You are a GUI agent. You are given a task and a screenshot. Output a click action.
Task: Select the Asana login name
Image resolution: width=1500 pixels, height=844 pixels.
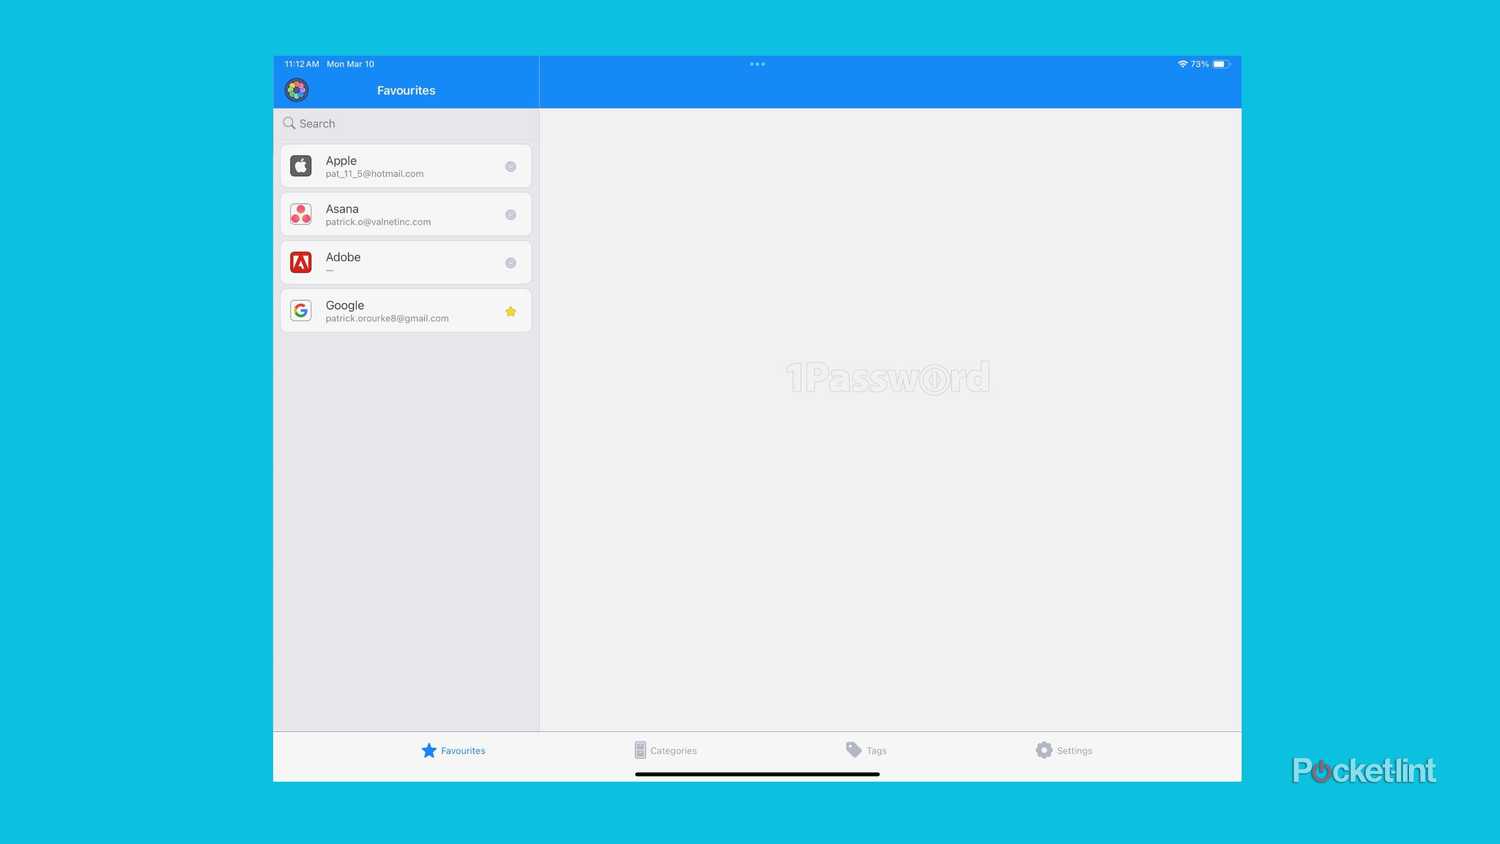(342, 209)
